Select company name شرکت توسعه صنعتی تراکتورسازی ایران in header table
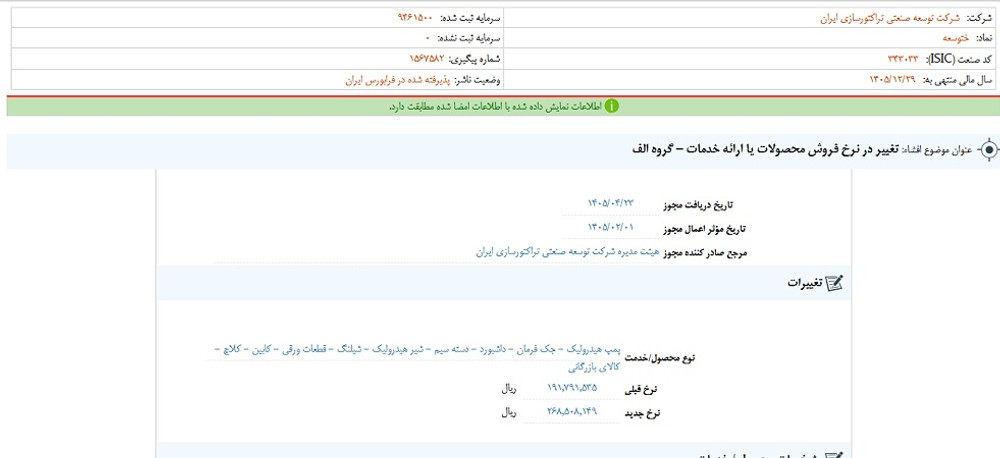1000x458 pixels. (x=891, y=18)
